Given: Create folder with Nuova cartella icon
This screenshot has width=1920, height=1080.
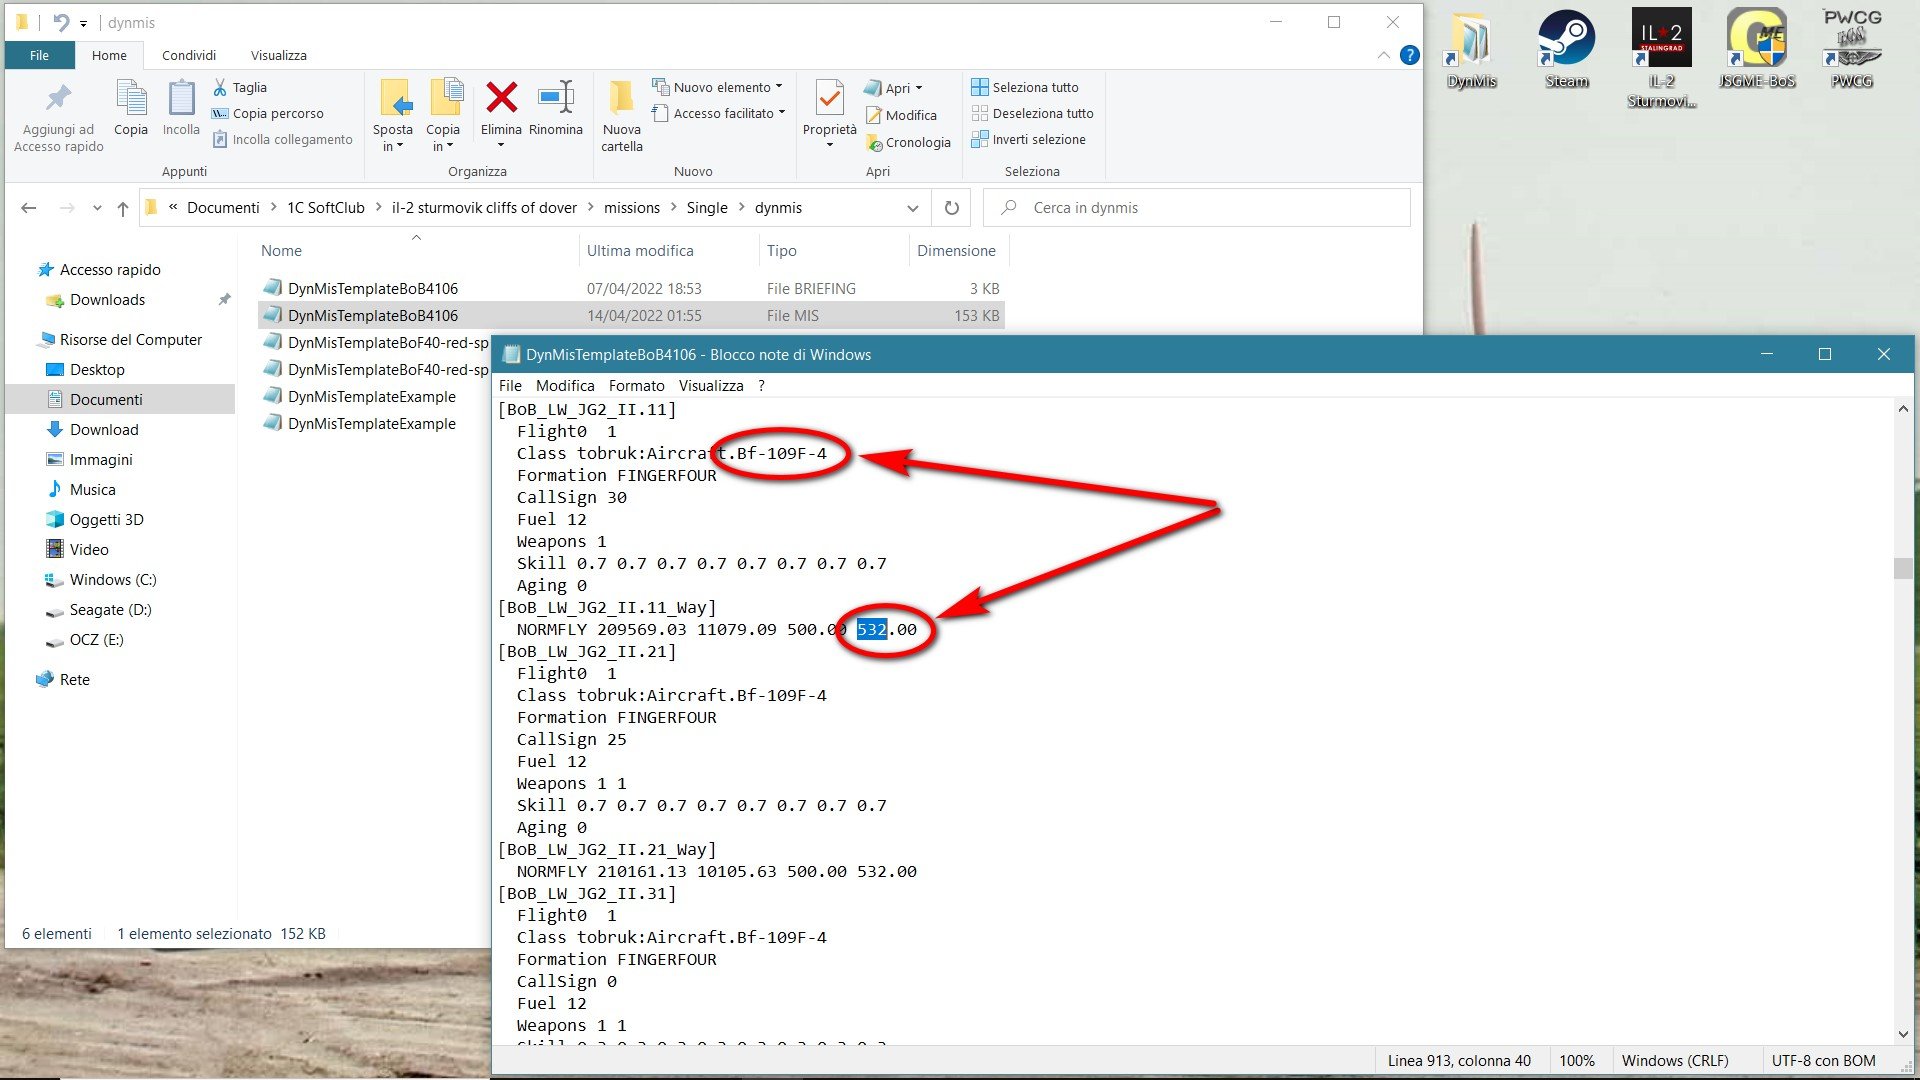Looking at the screenshot, I should tap(621, 98).
